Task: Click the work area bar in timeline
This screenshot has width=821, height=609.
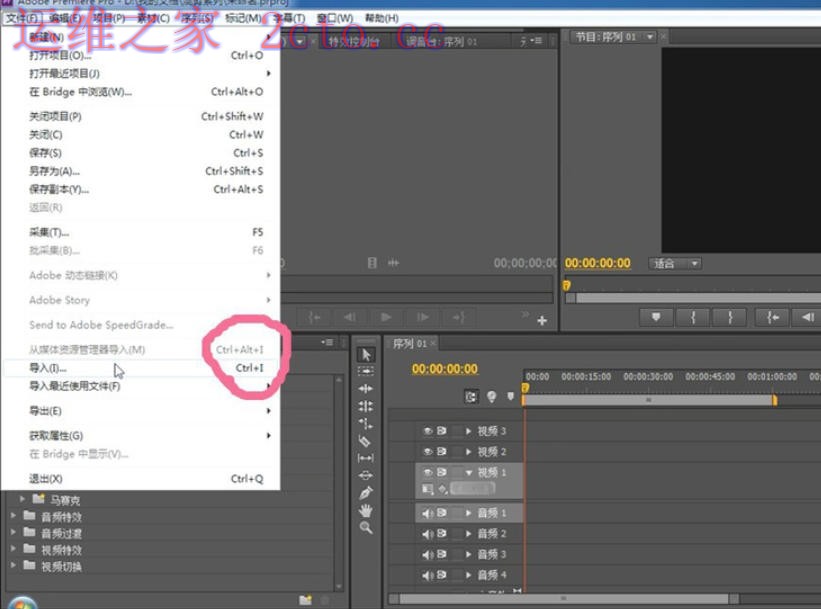Action: (x=649, y=400)
